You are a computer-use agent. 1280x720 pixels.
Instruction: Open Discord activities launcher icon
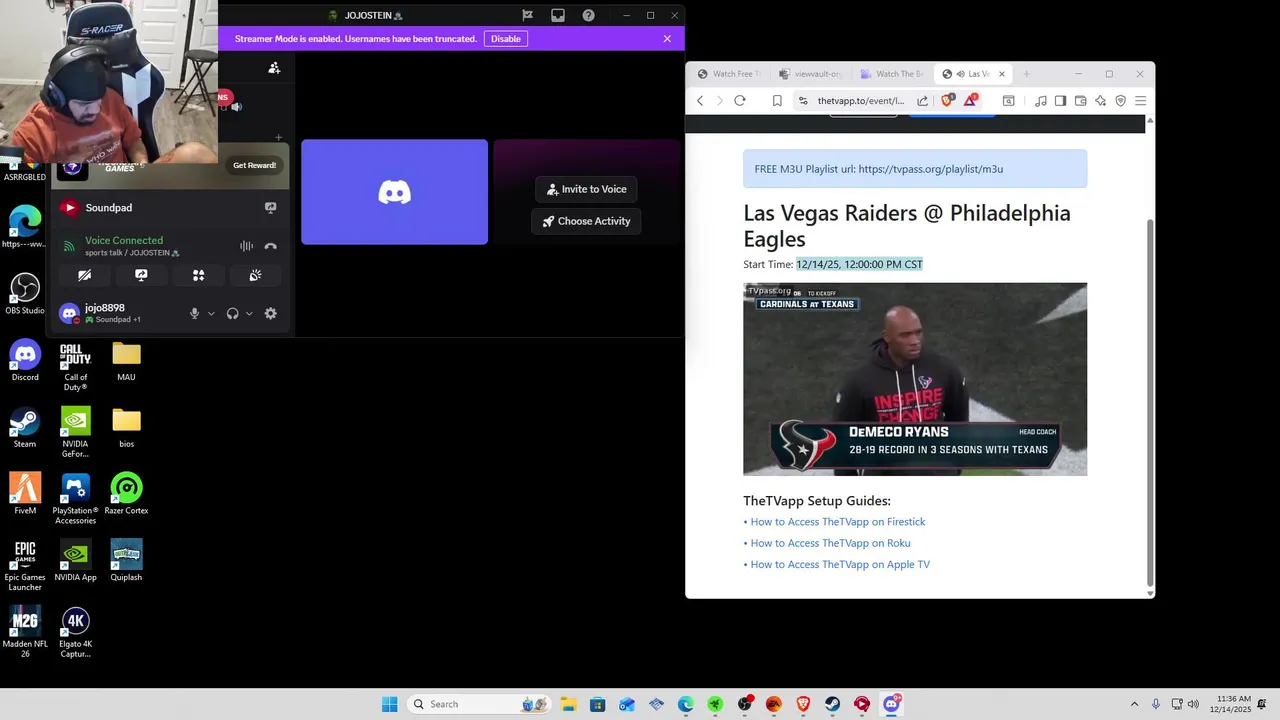click(x=198, y=275)
